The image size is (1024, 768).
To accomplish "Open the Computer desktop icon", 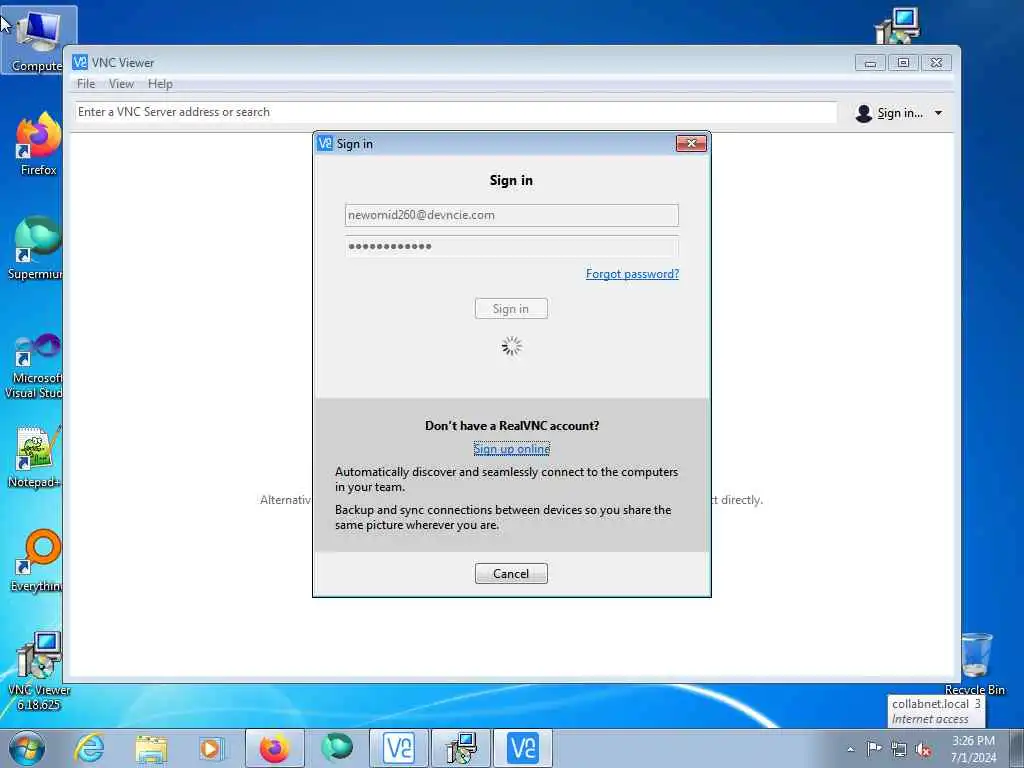I will click(38, 39).
